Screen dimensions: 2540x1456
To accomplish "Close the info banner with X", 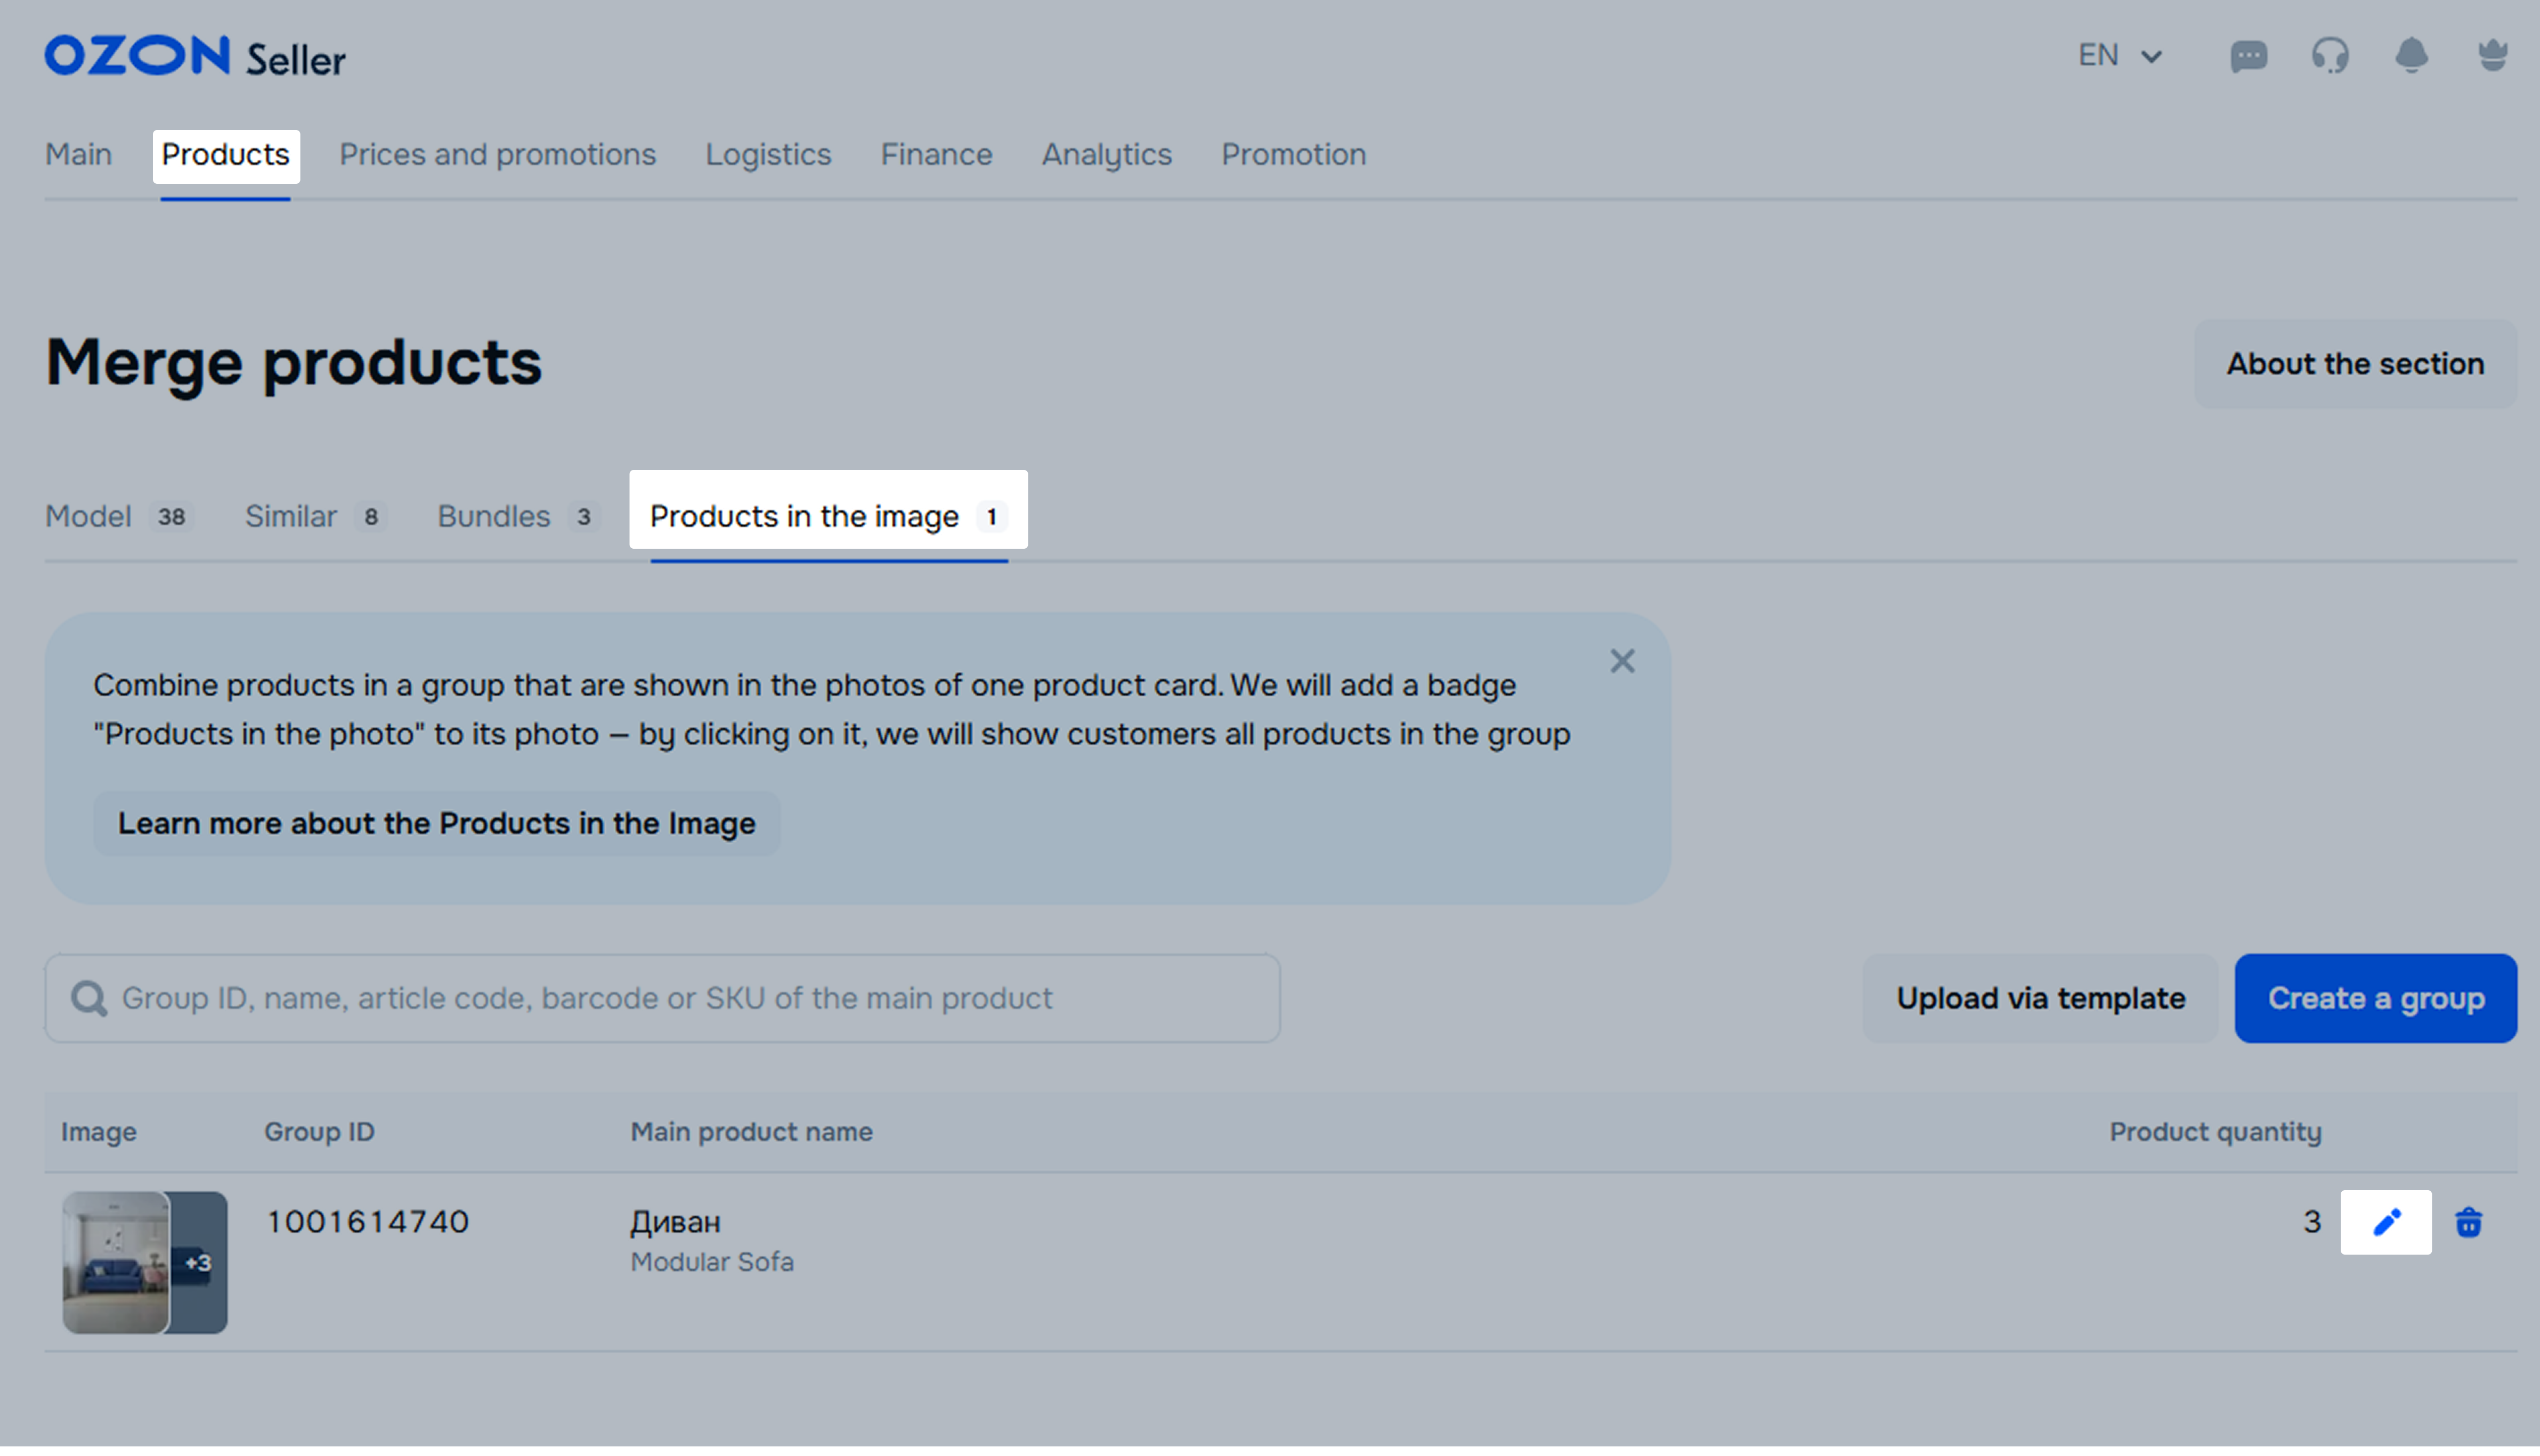I will tap(1622, 661).
